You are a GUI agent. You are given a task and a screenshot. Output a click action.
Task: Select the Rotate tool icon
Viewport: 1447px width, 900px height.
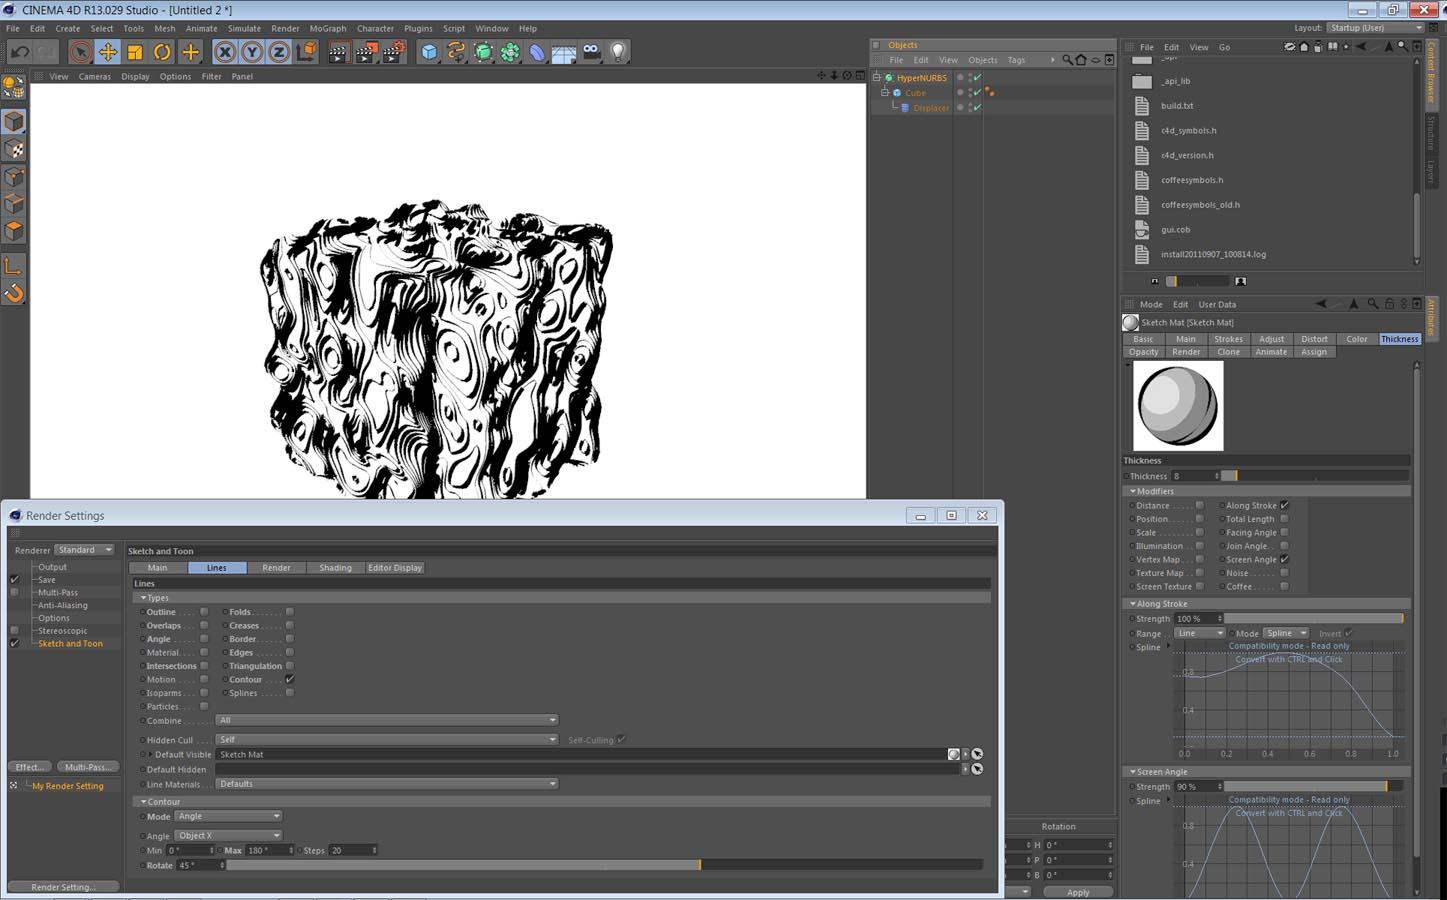click(x=162, y=52)
